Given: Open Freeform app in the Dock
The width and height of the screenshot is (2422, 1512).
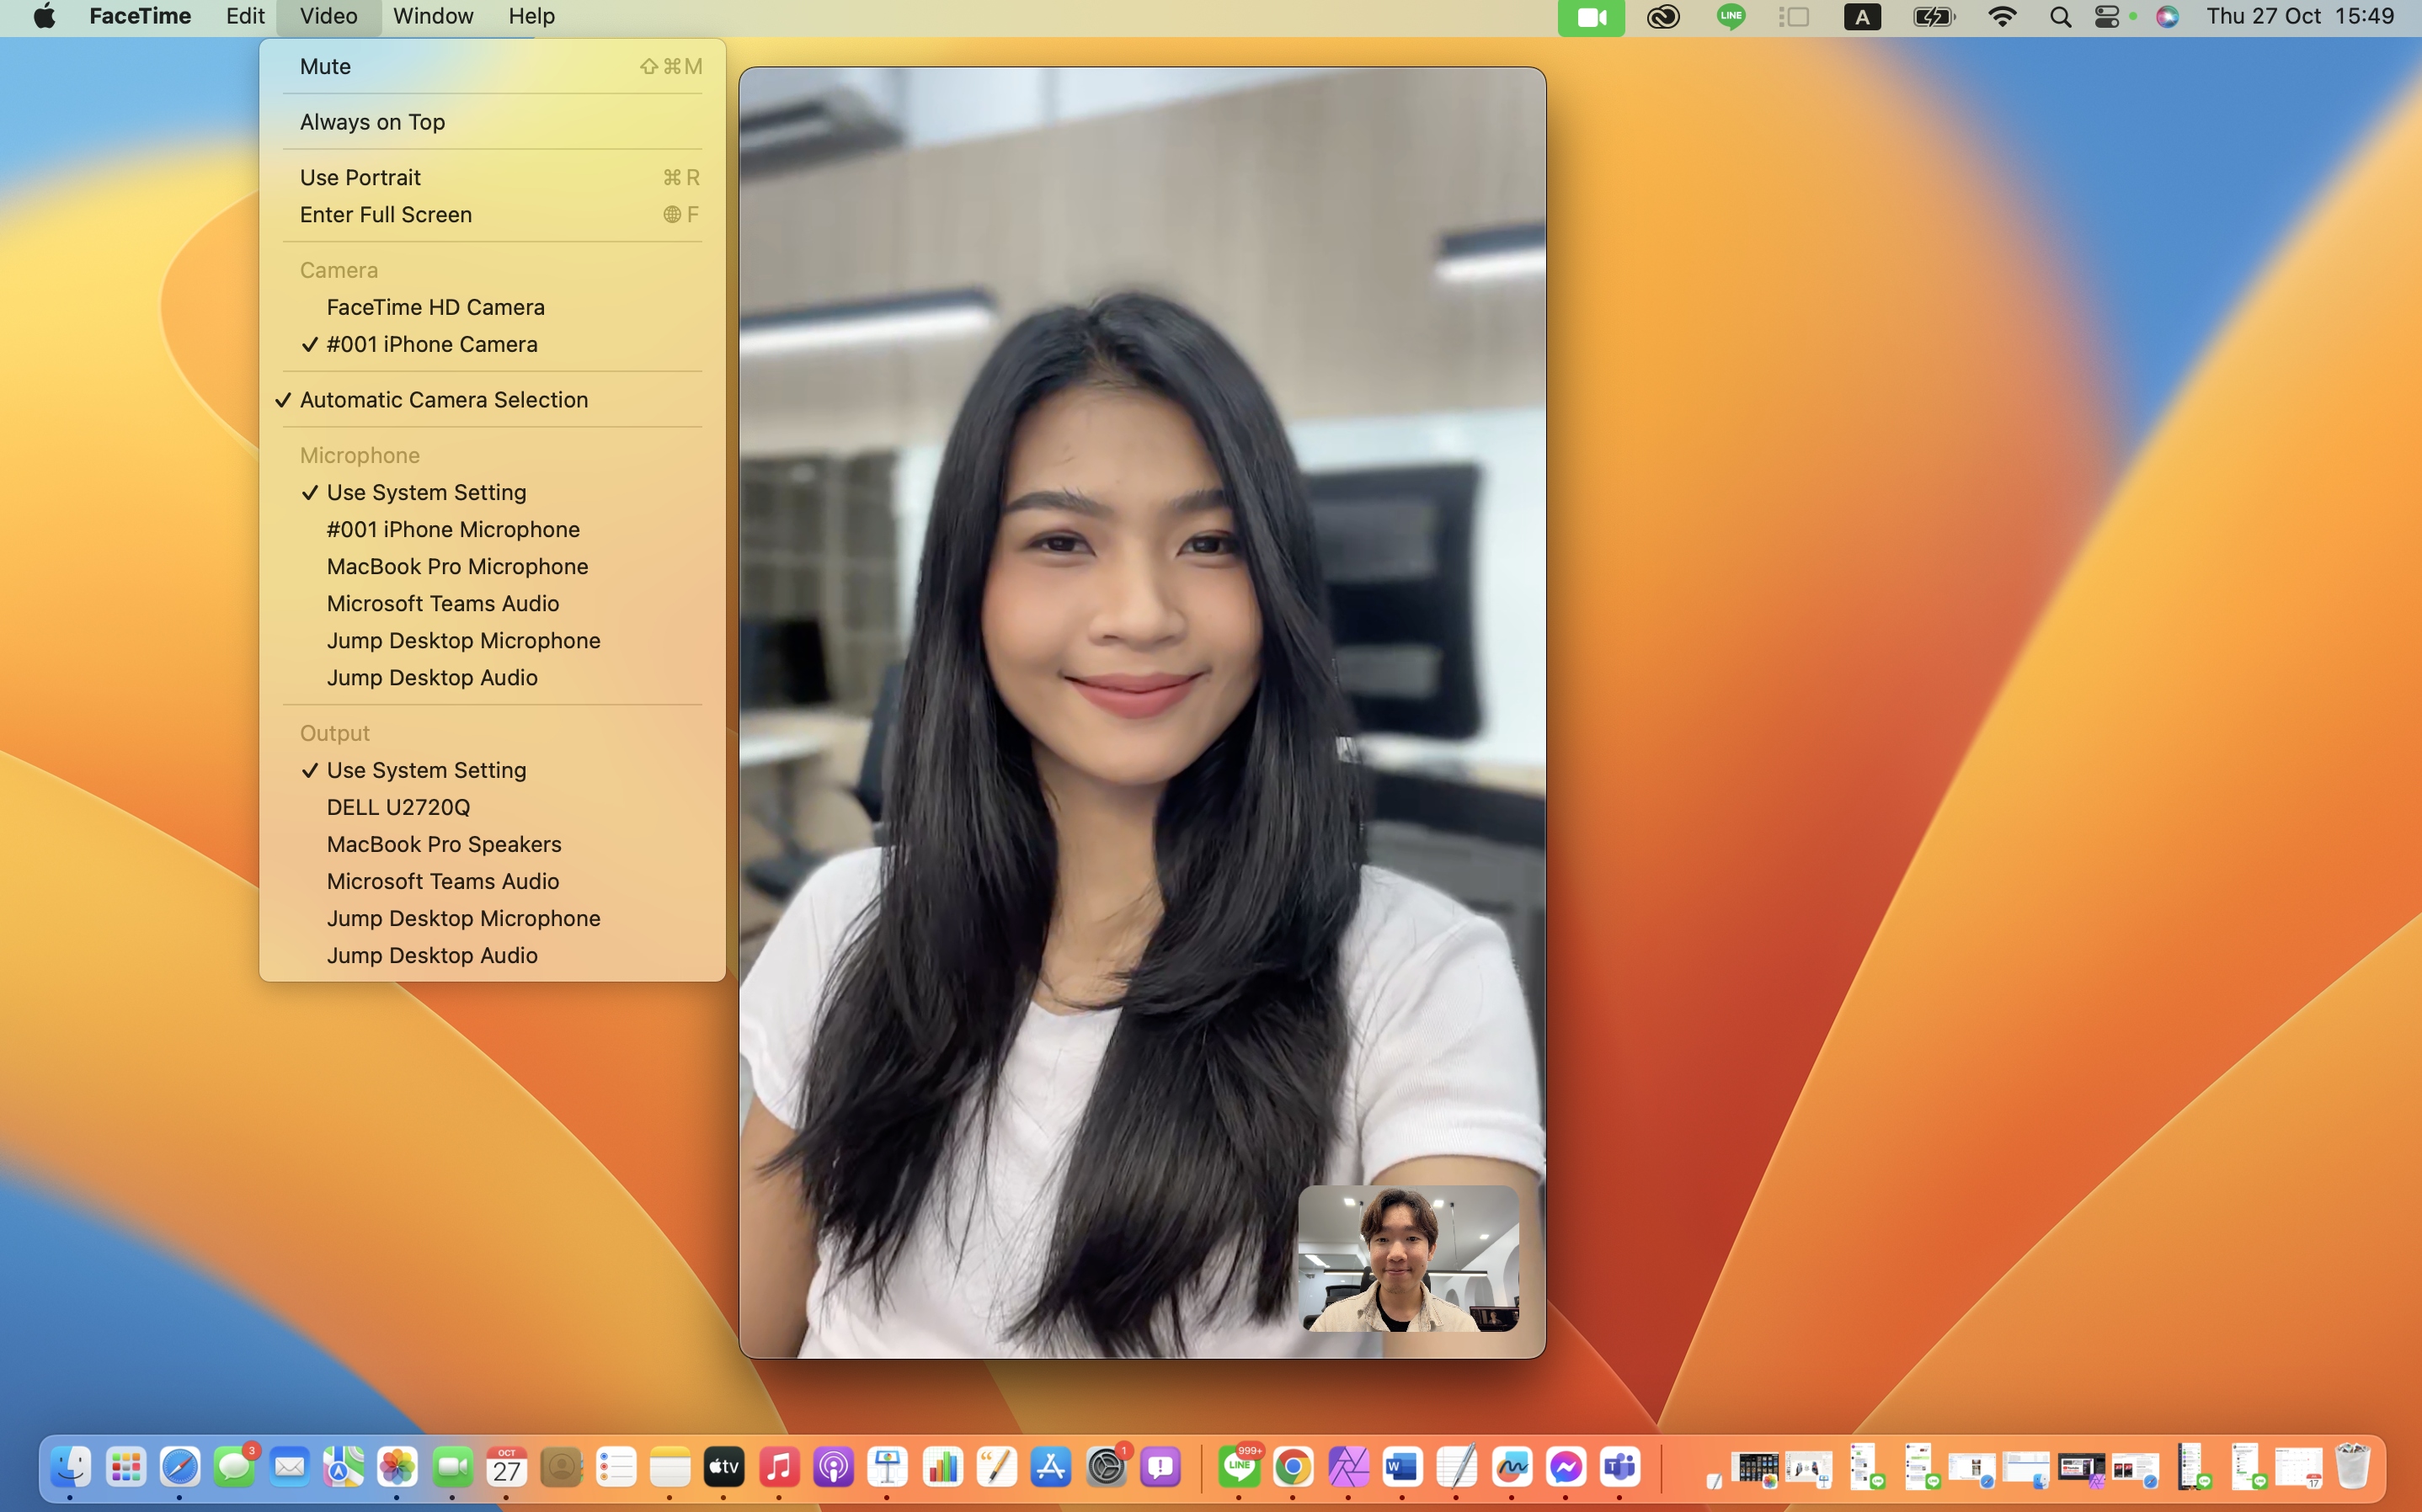Looking at the screenshot, I should (x=1511, y=1467).
